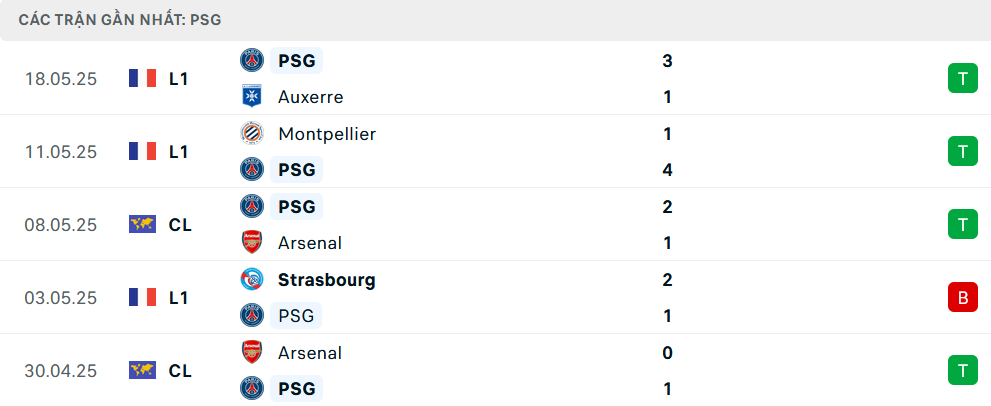This screenshot has height=406, width=991.
Task: Click green T badge for 30.04.25 match
Action: (963, 370)
